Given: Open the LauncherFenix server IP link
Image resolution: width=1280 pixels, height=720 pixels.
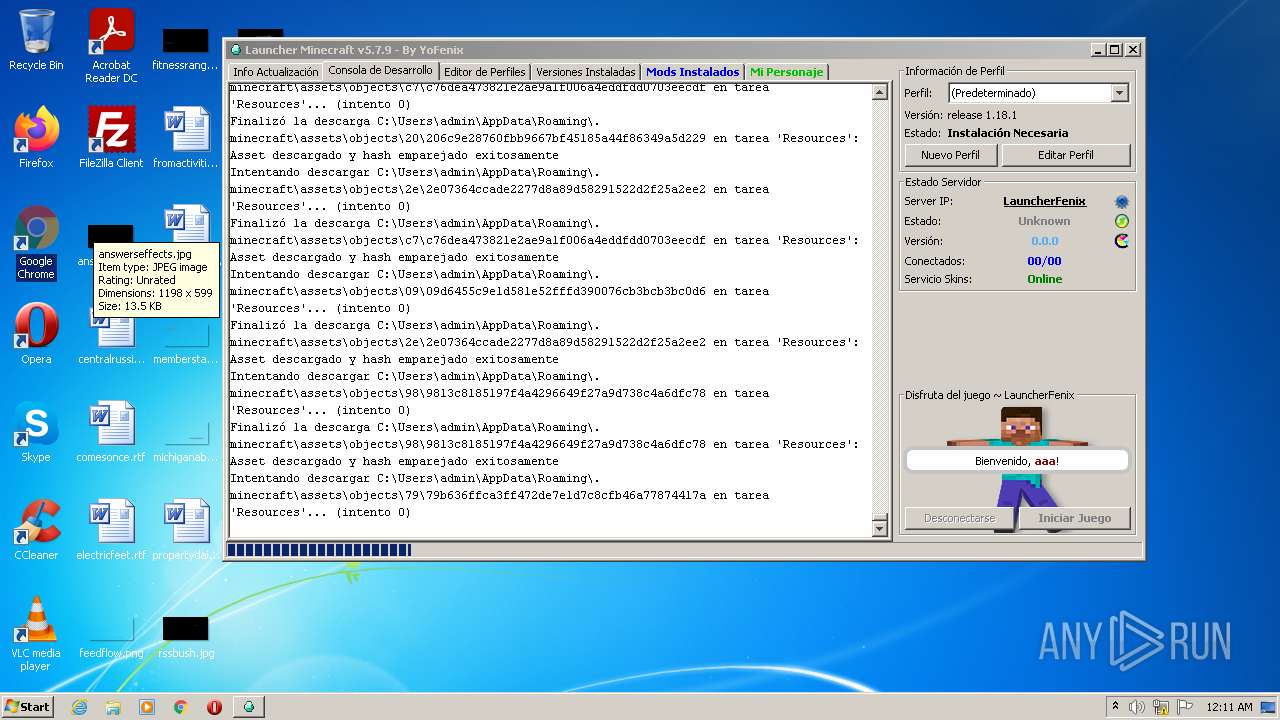Looking at the screenshot, I should [x=1044, y=202].
